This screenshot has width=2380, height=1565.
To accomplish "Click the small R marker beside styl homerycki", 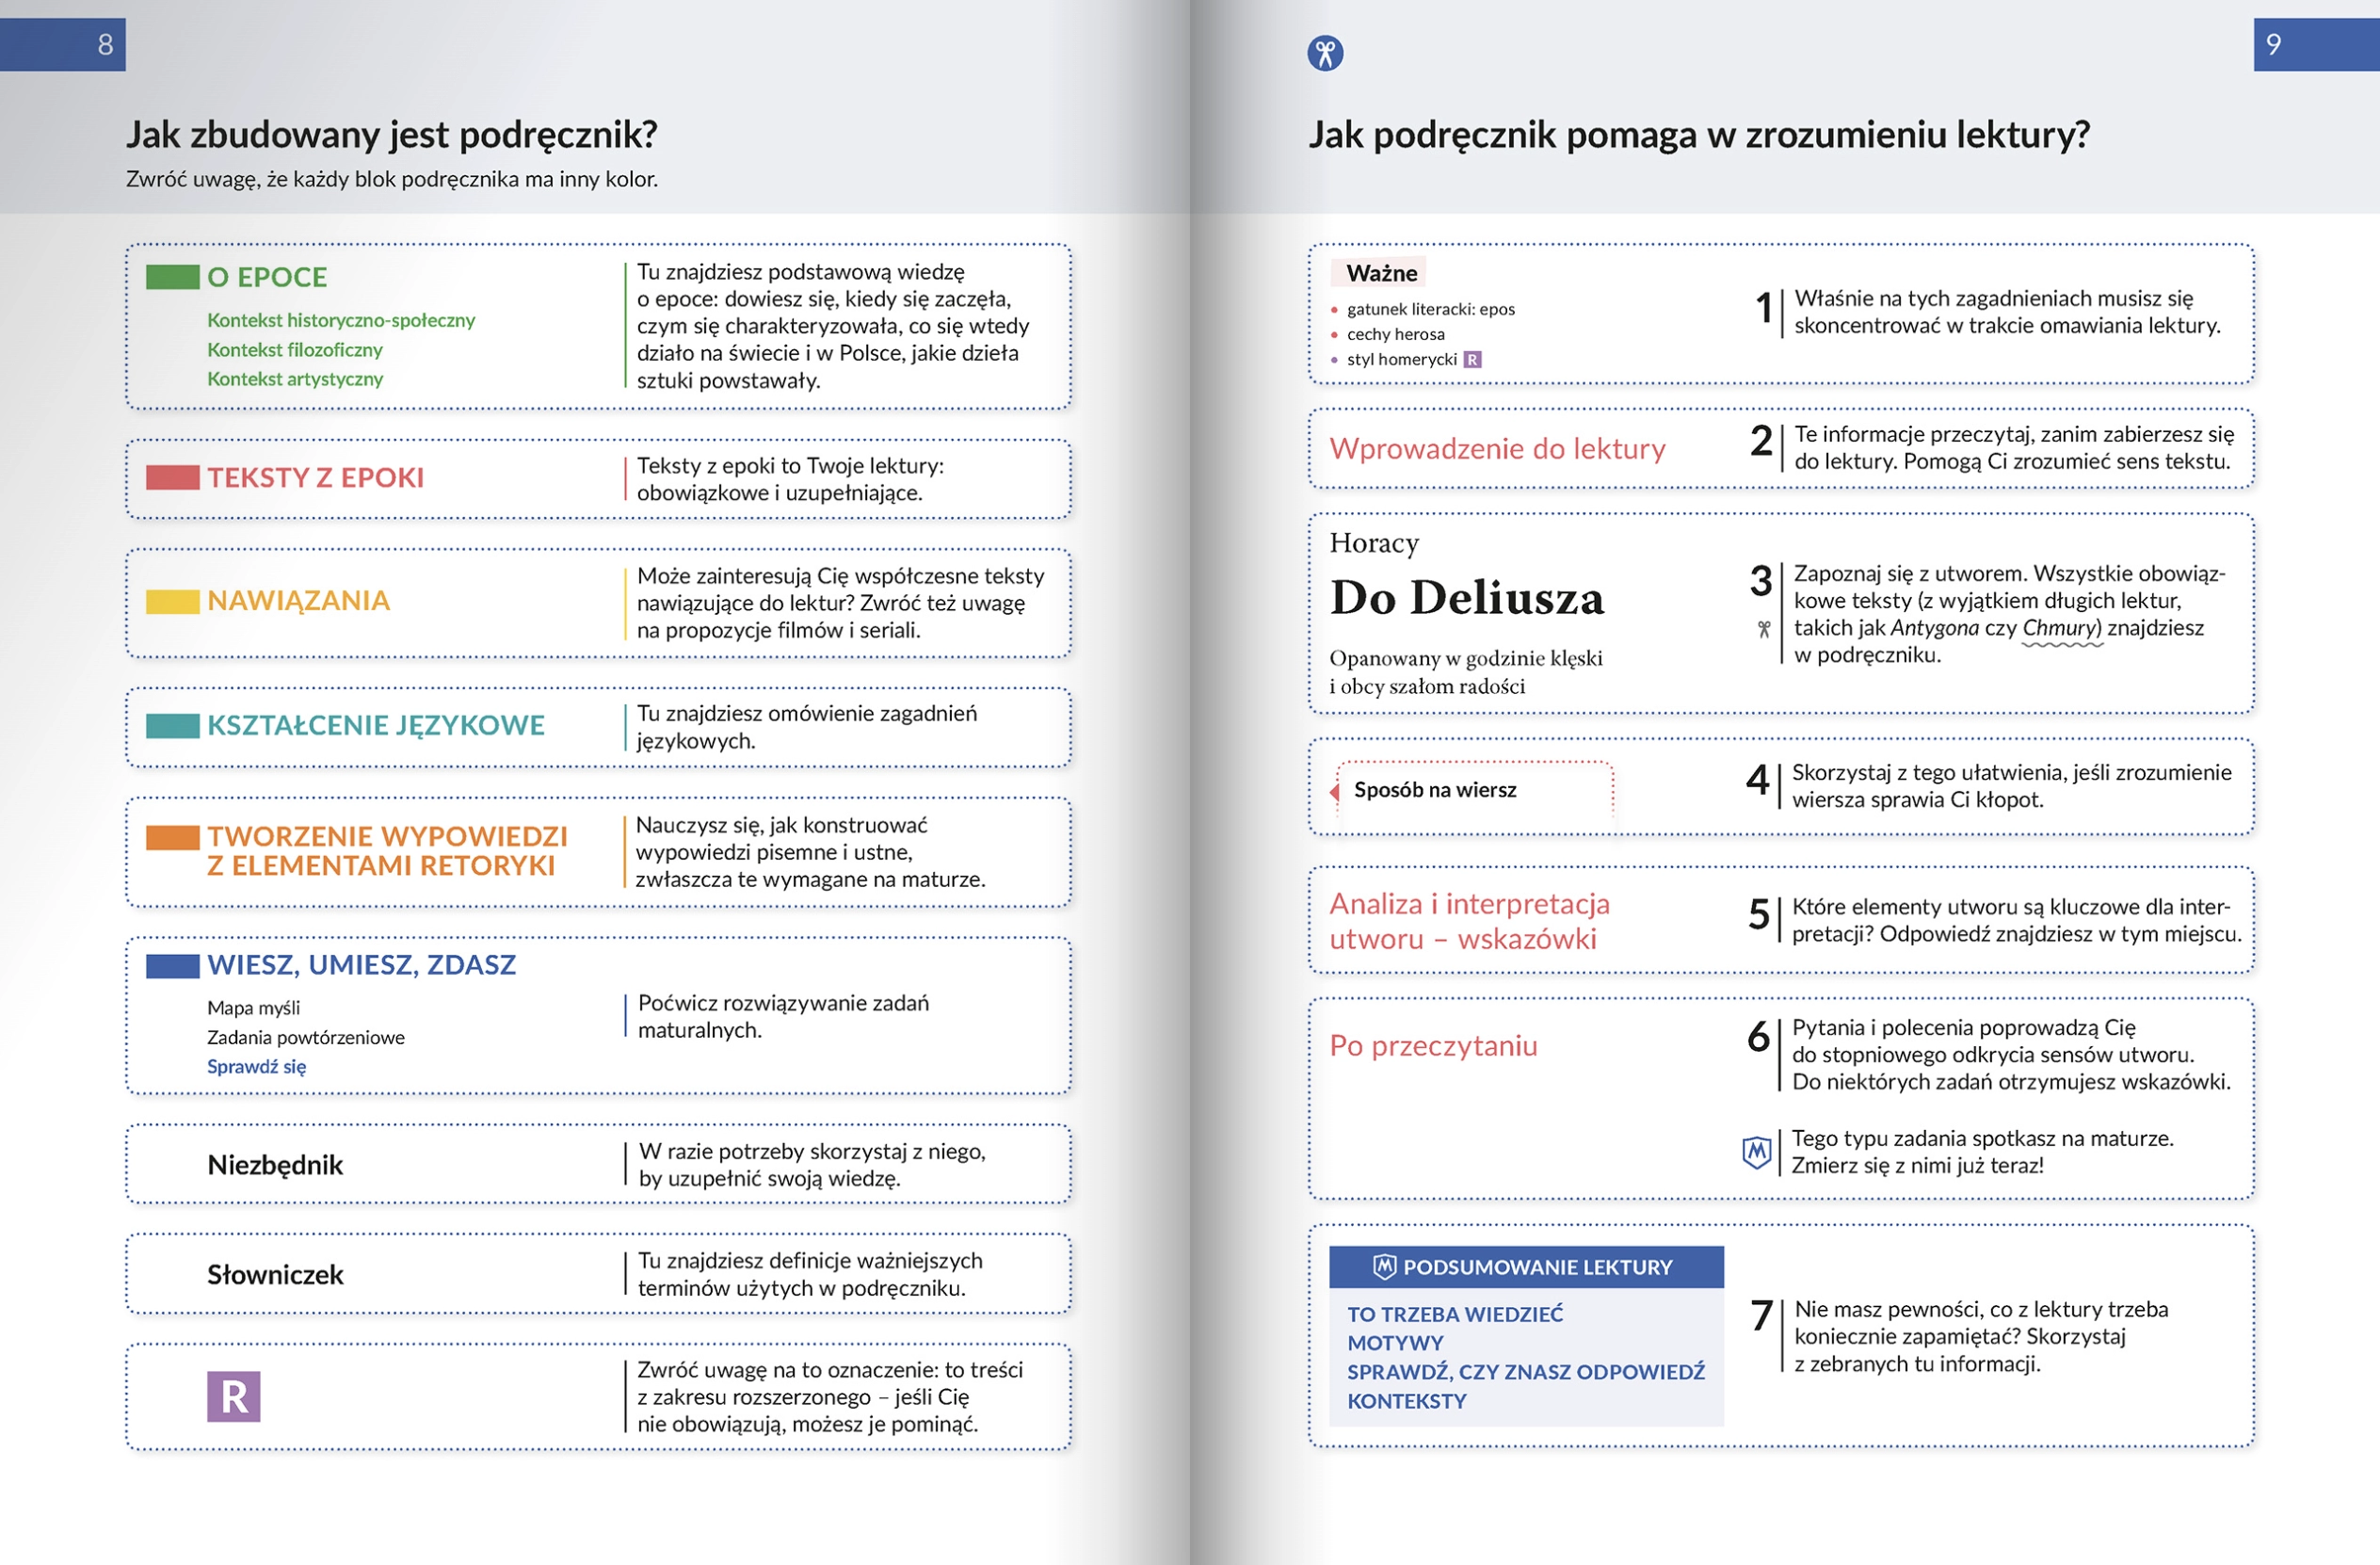I will point(1472,359).
